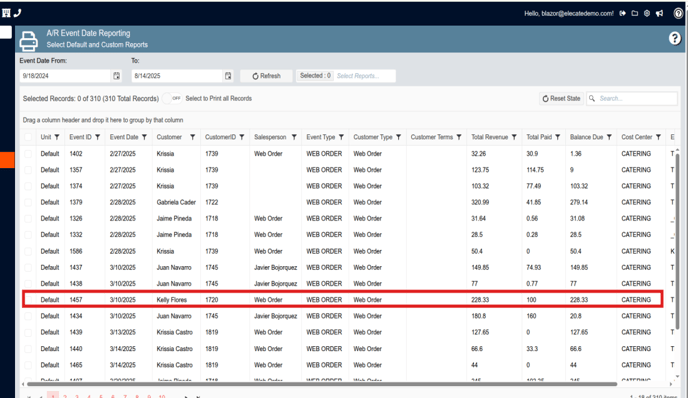
Task: Sort by the Salesperson column header
Action: click(270, 137)
